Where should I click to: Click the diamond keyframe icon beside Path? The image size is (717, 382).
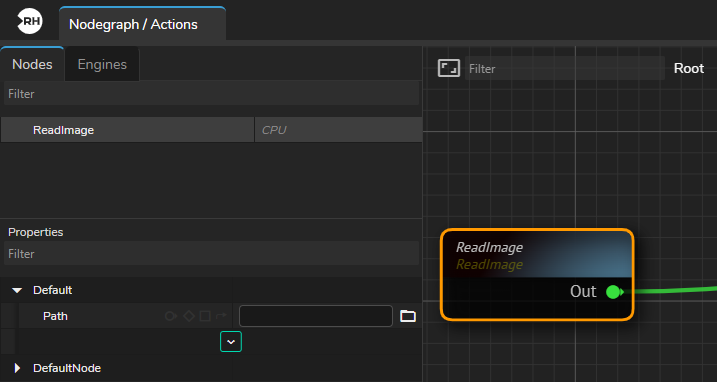click(189, 316)
